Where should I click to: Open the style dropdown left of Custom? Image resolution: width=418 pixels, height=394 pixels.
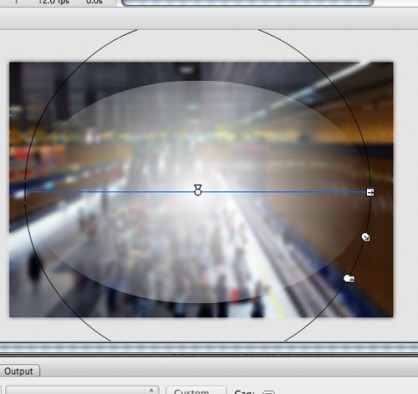pos(82,391)
